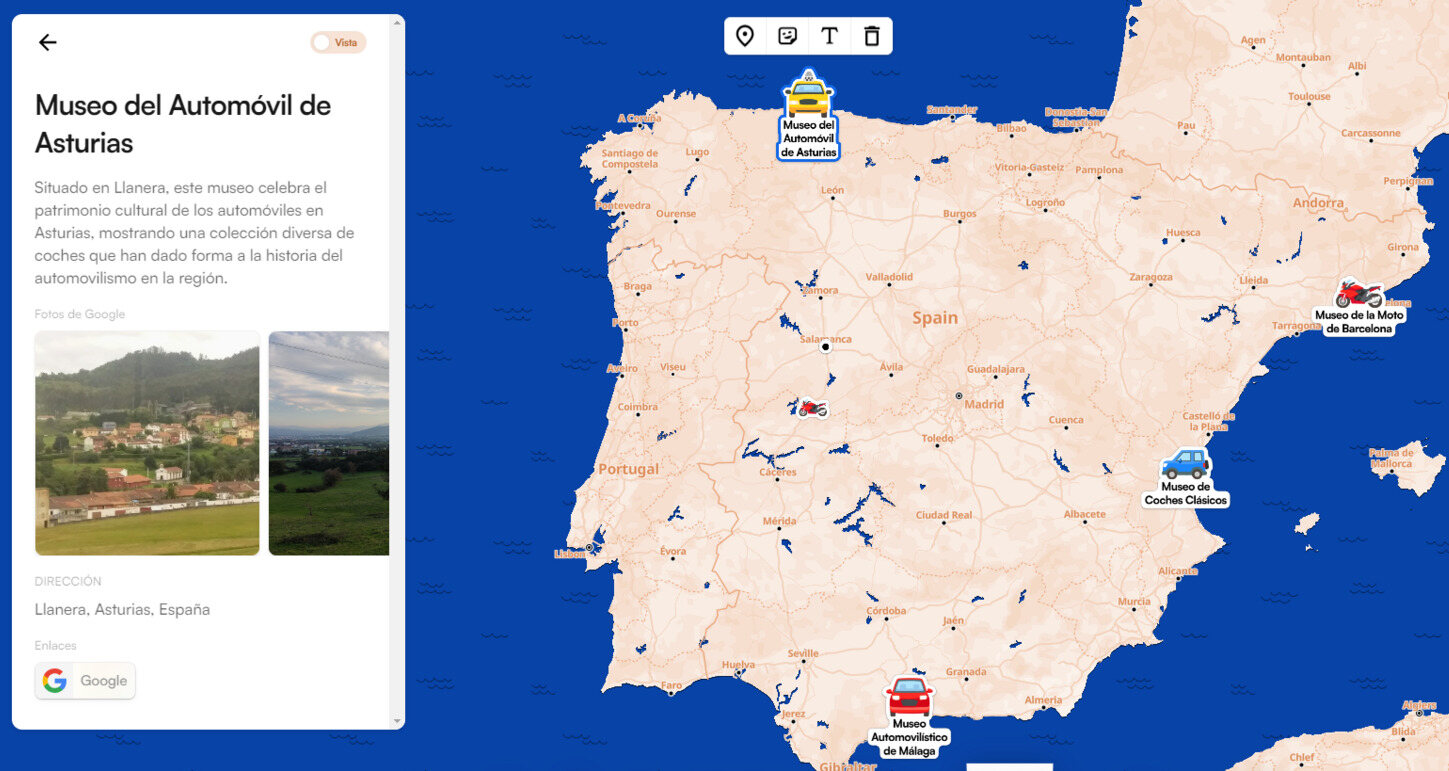This screenshot has height=771, width=1449.
Task: Click the scroll down arrow in panel
Action: click(x=398, y=721)
